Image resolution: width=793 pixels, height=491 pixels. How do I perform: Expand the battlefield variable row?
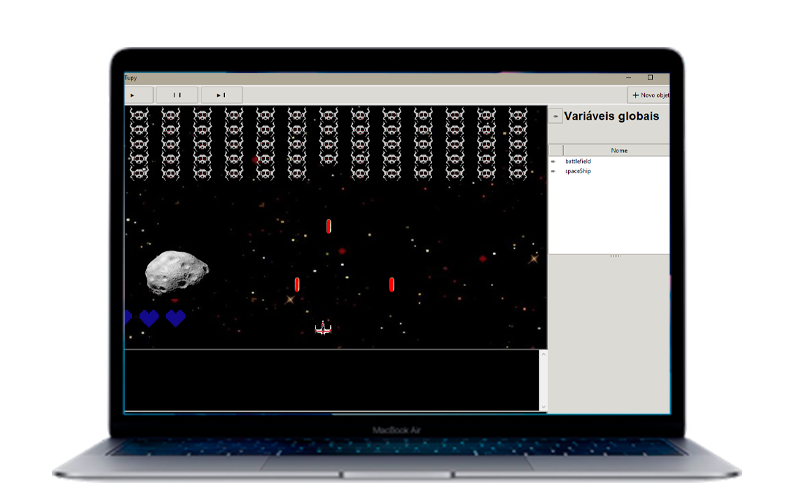(553, 161)
